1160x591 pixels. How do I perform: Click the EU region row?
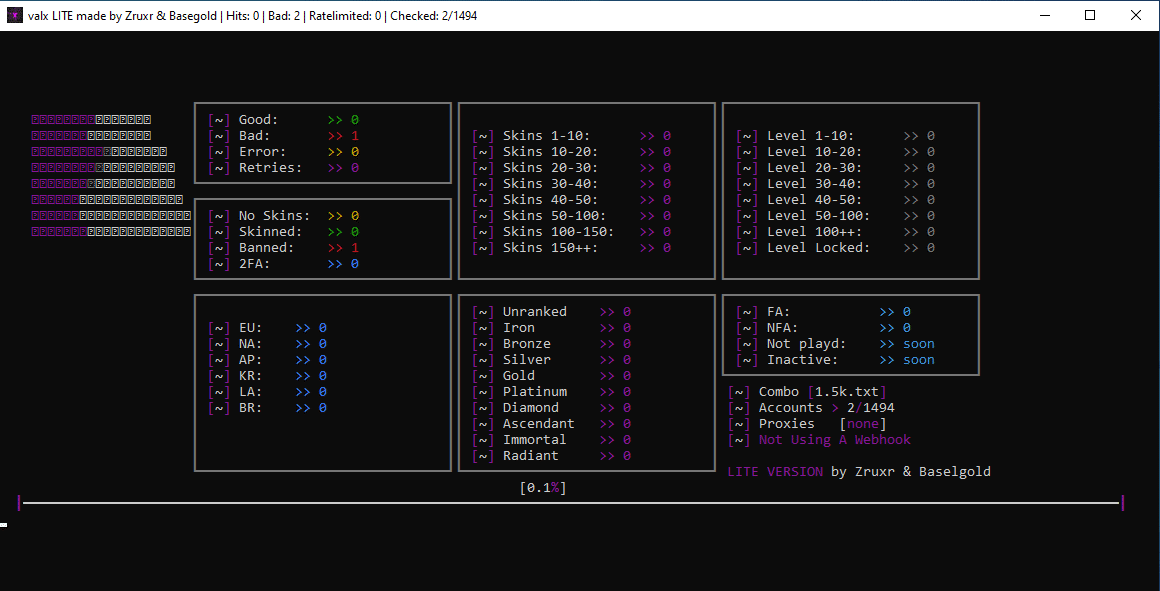(x=250, y=328)
